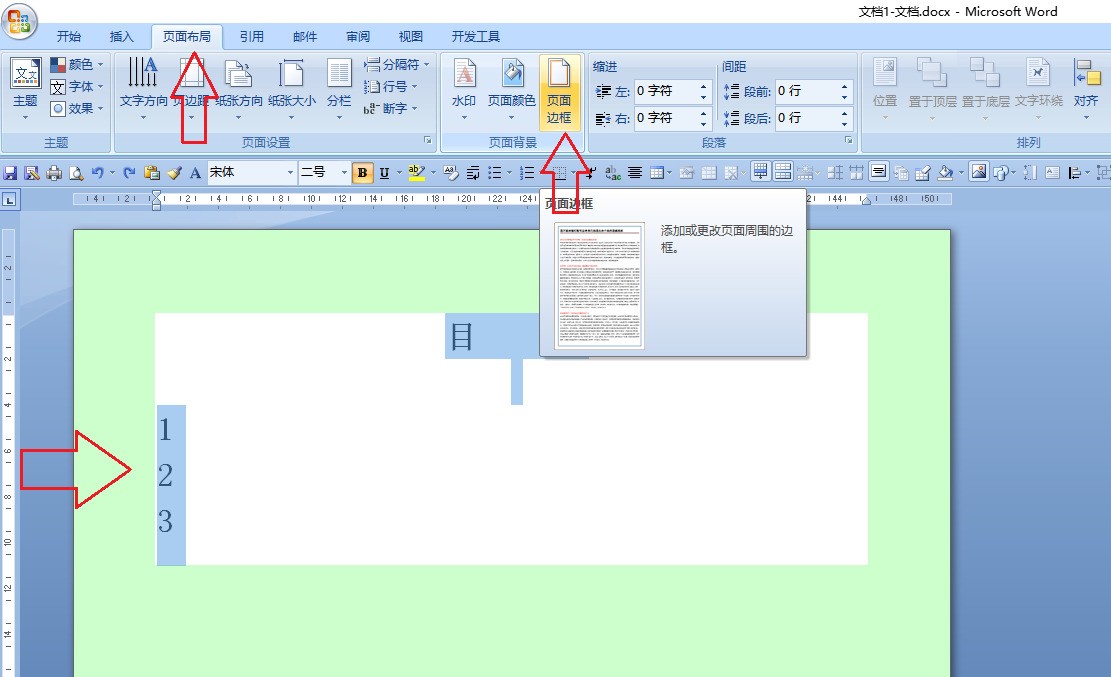Open the 字体 theme fonts dropdown

coord(77,86)
